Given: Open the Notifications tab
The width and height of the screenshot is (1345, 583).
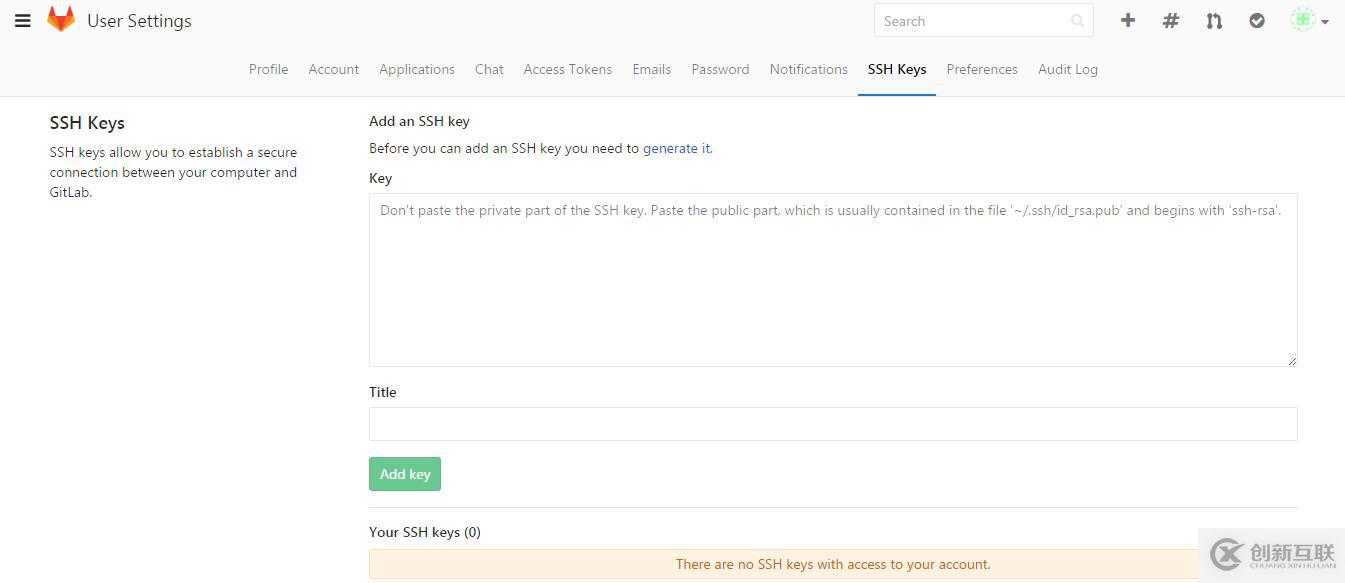Looking at the screenshot, I should tap(808, 69).
